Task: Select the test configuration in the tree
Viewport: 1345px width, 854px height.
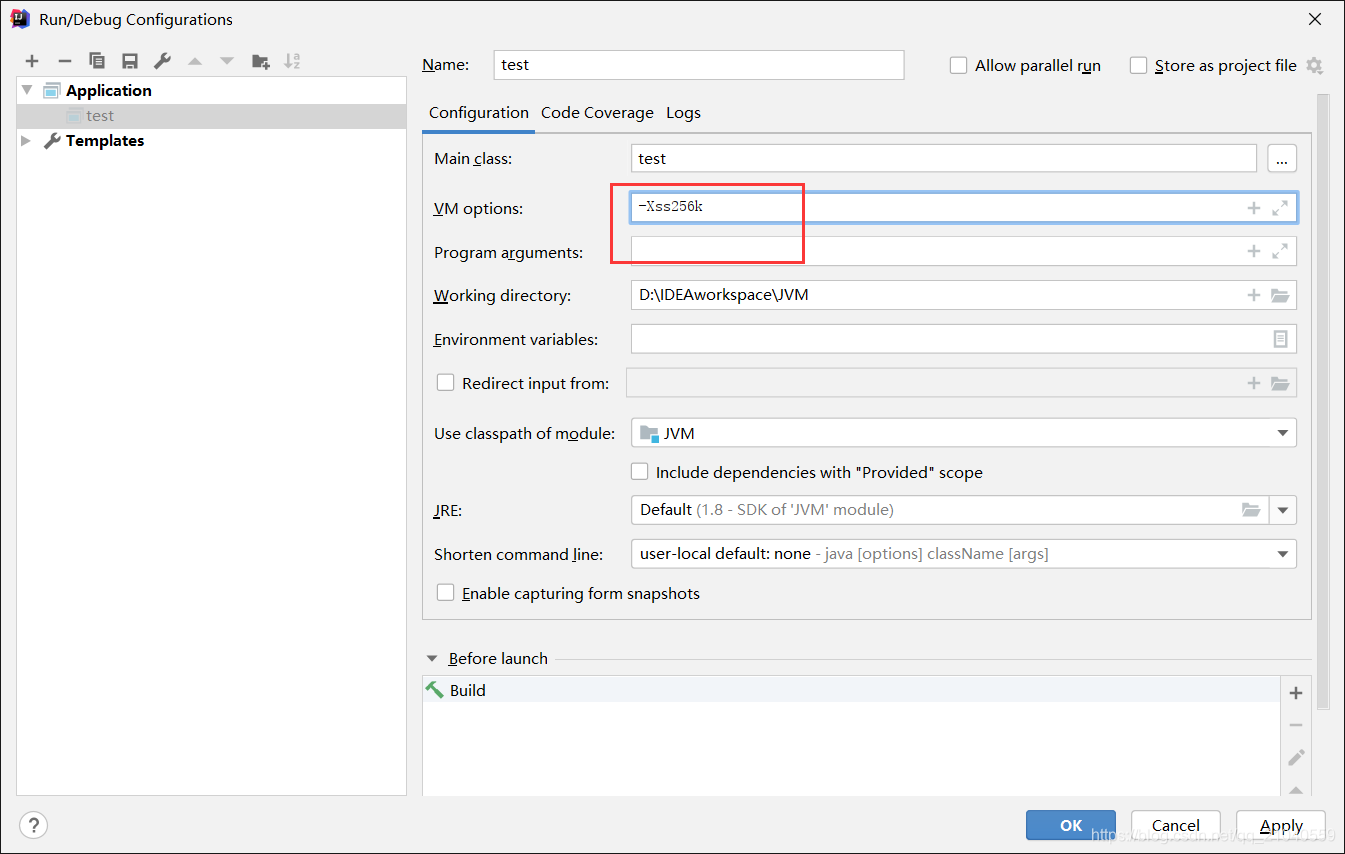Action: [211, 116]
